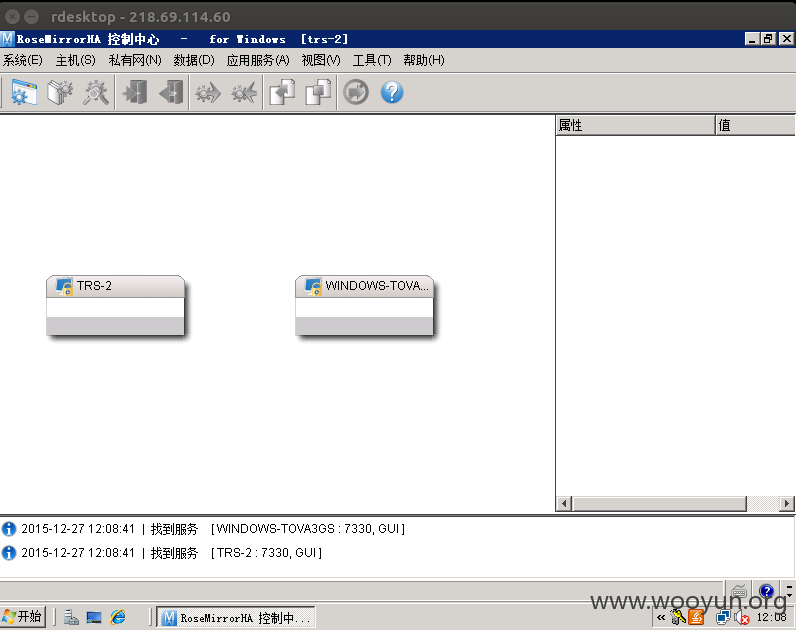Click the properties panel scroll-right arrow

786,504
